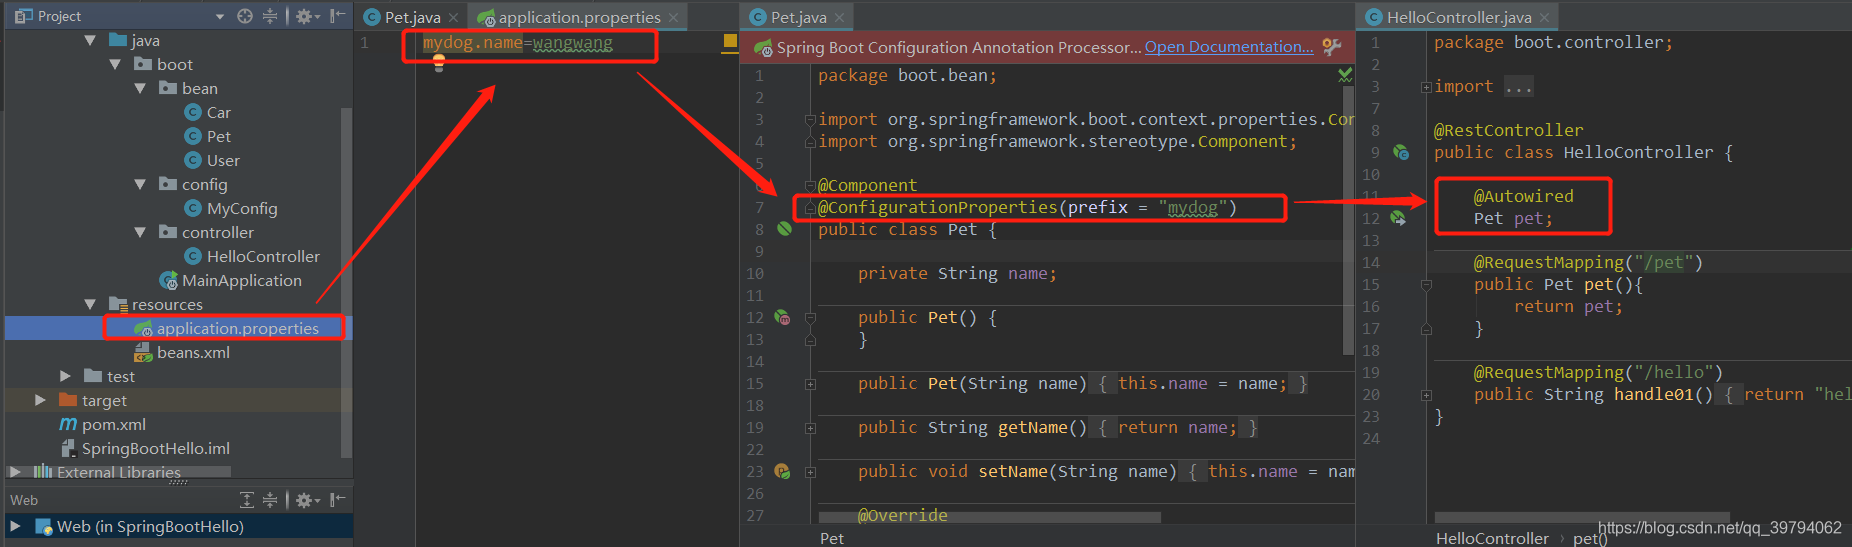Viewport: 1852px width, 547px height.
Task: Collapse the bean package folder
Action: click(x=140, y=88)
